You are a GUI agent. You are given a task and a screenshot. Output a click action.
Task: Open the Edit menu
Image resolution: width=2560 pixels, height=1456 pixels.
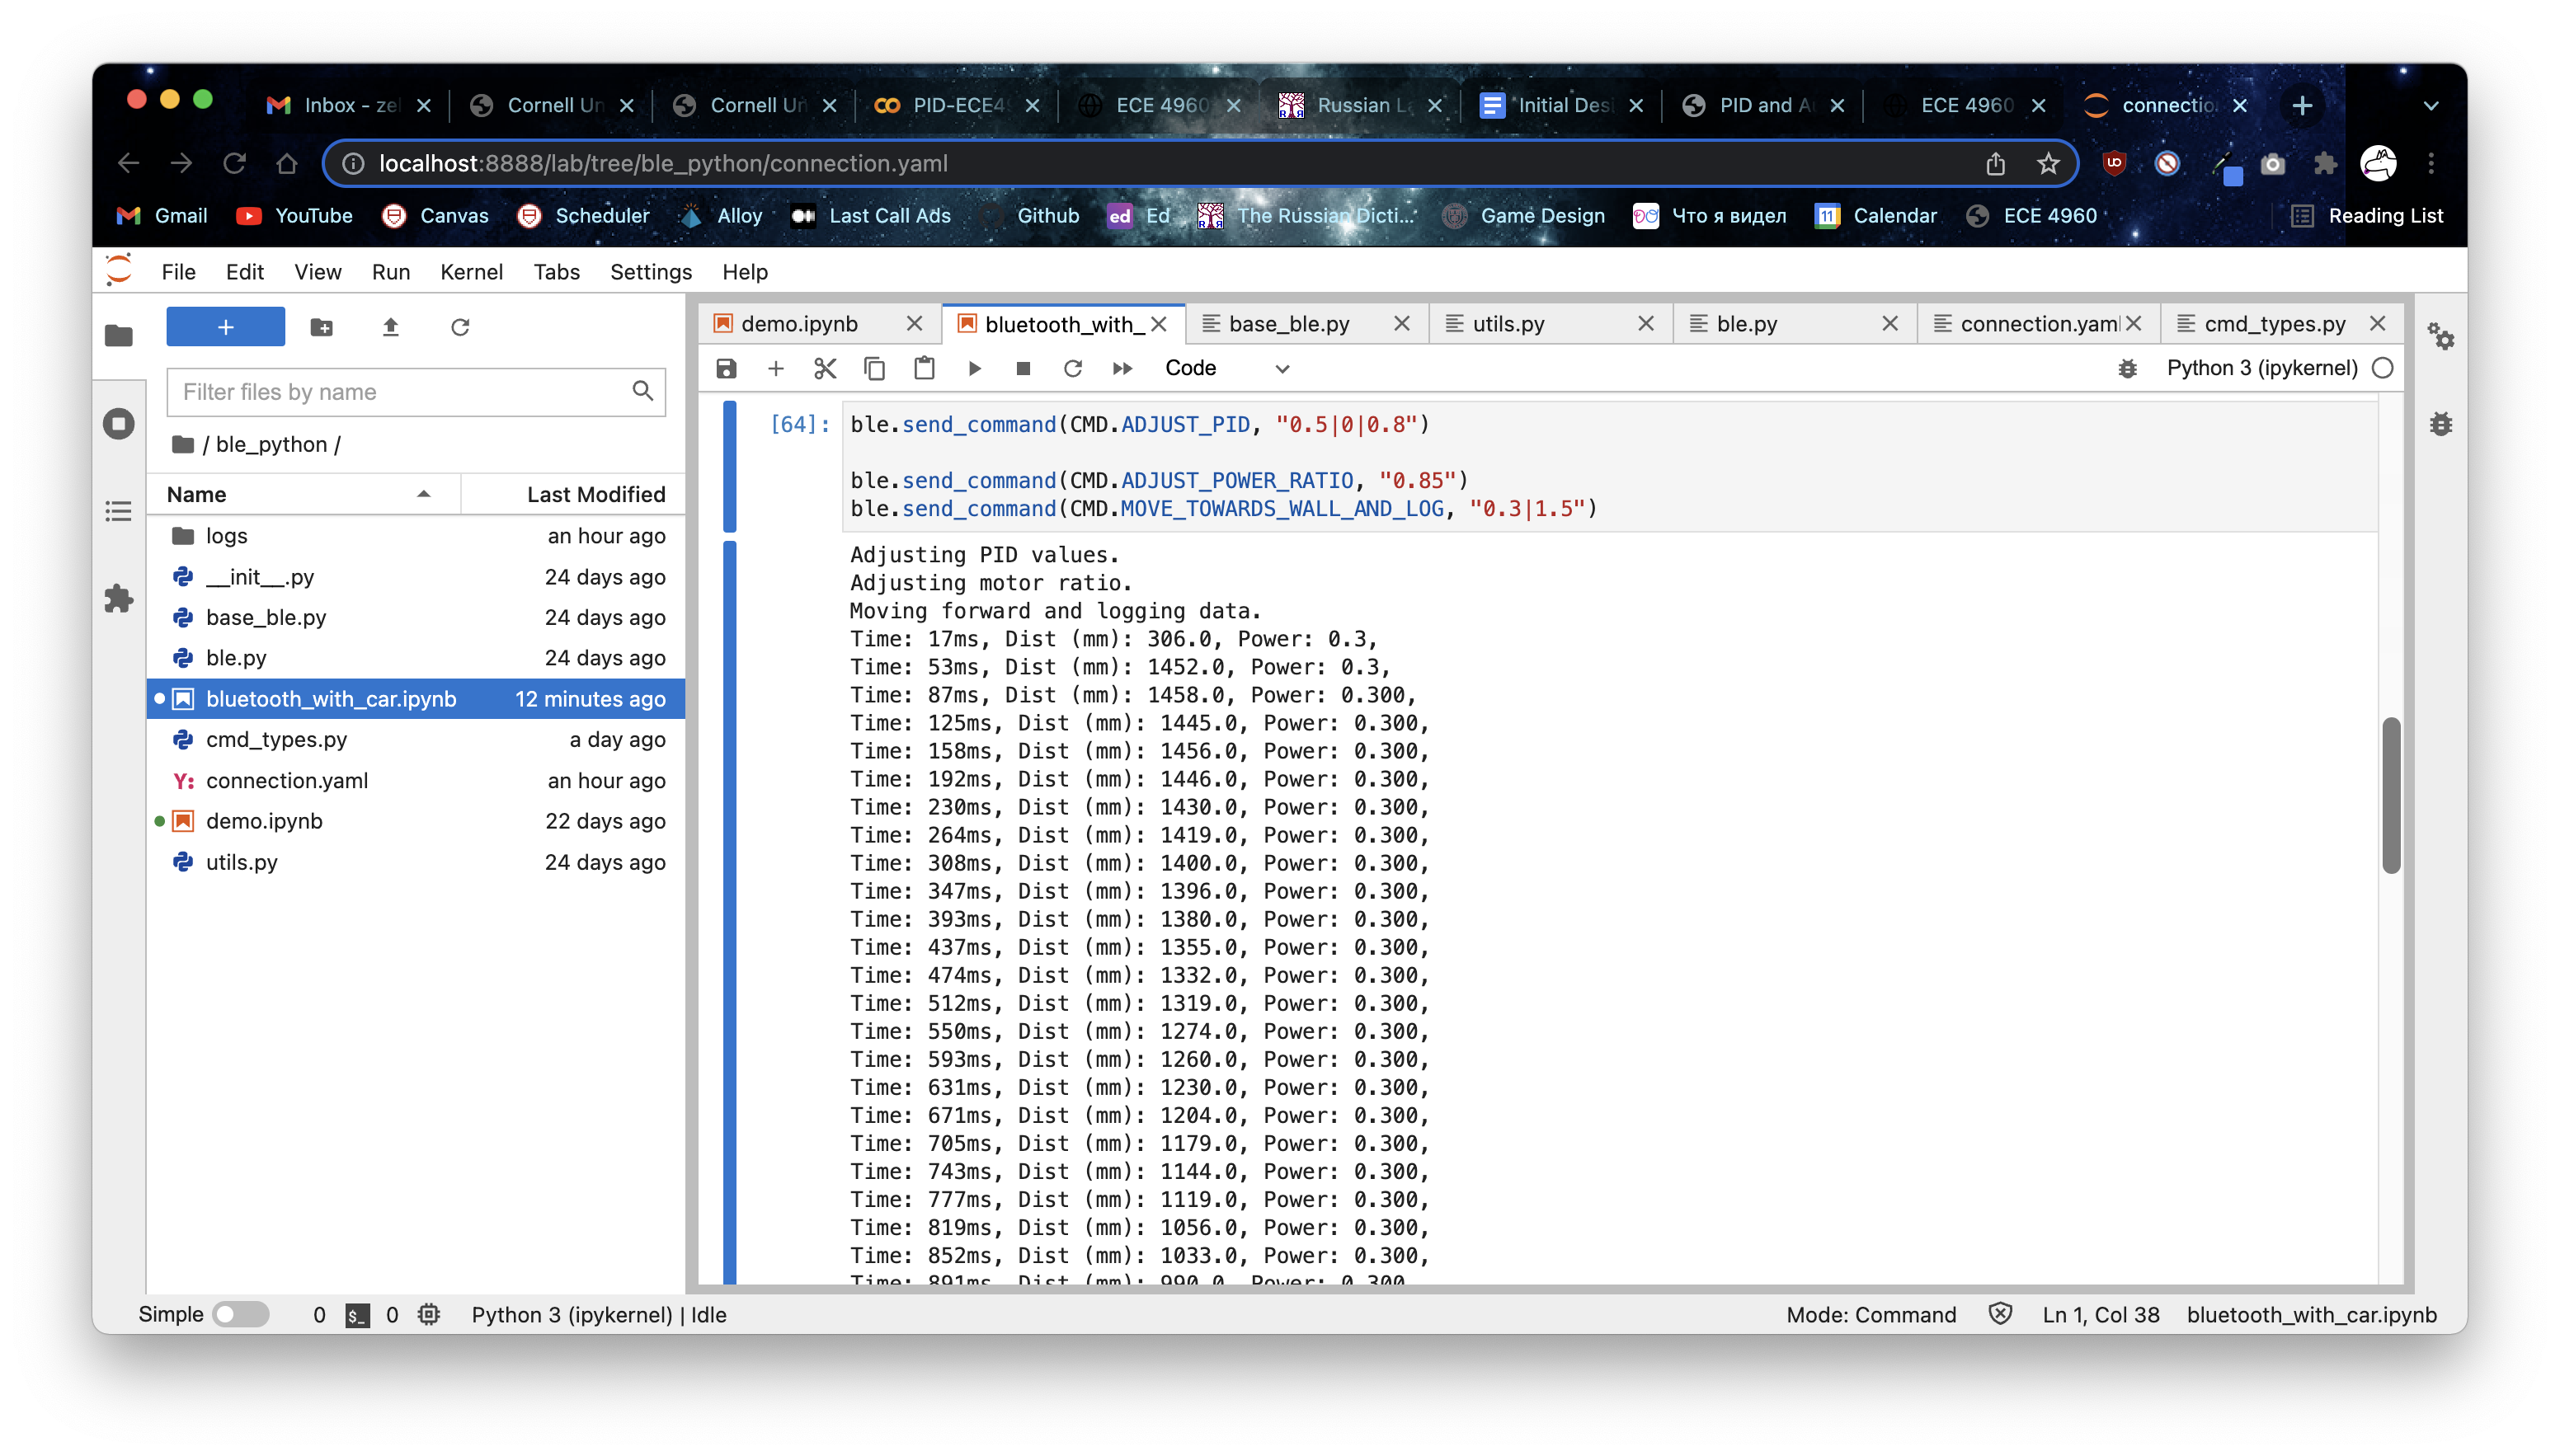click(244, 271)
